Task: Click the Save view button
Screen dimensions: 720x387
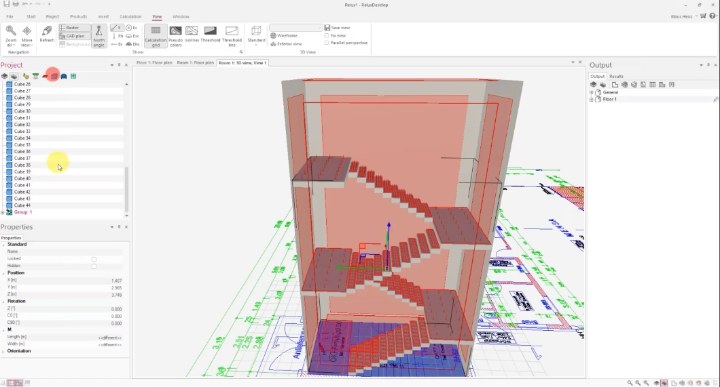Action: 337,28
